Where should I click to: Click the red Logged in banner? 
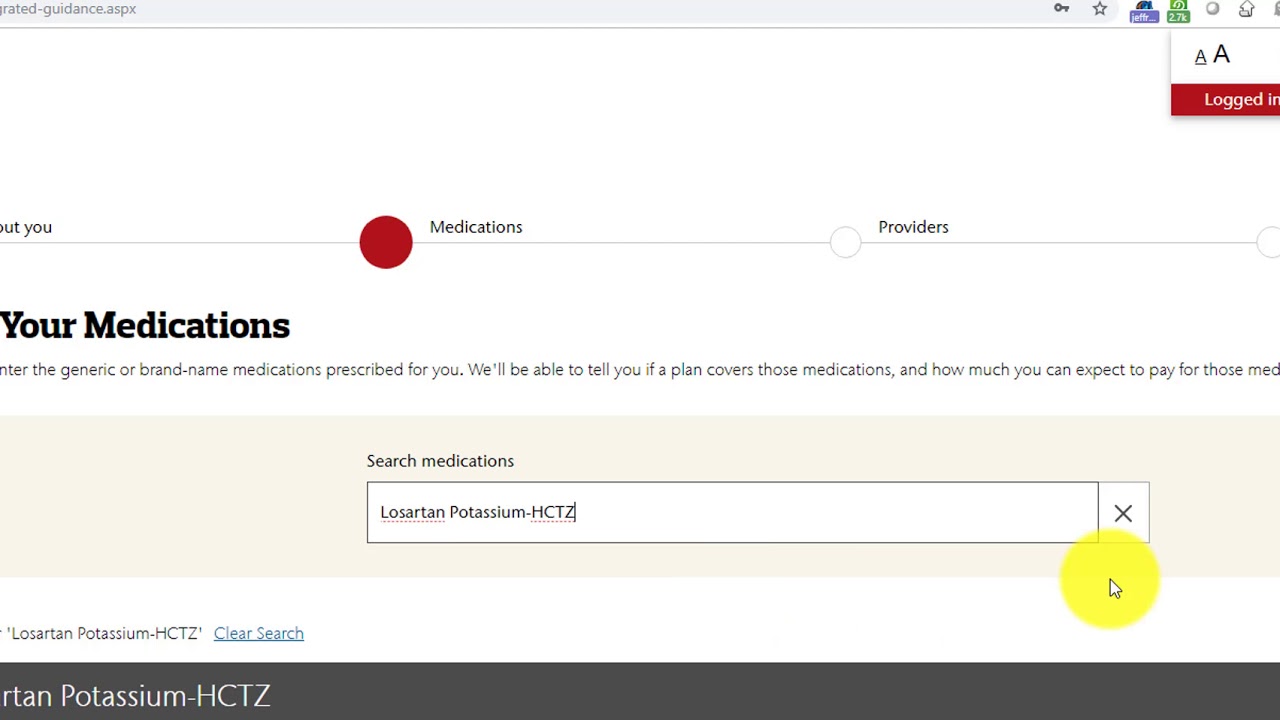tap(1226, 100)
